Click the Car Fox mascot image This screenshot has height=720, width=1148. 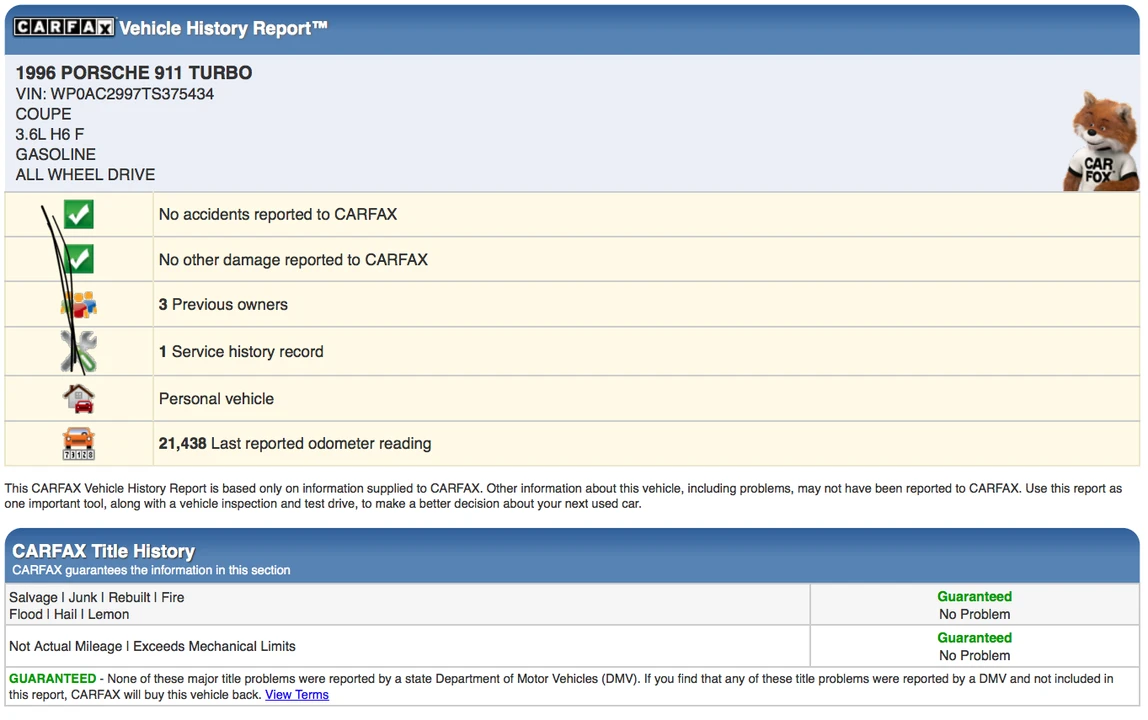point(1101,141)
